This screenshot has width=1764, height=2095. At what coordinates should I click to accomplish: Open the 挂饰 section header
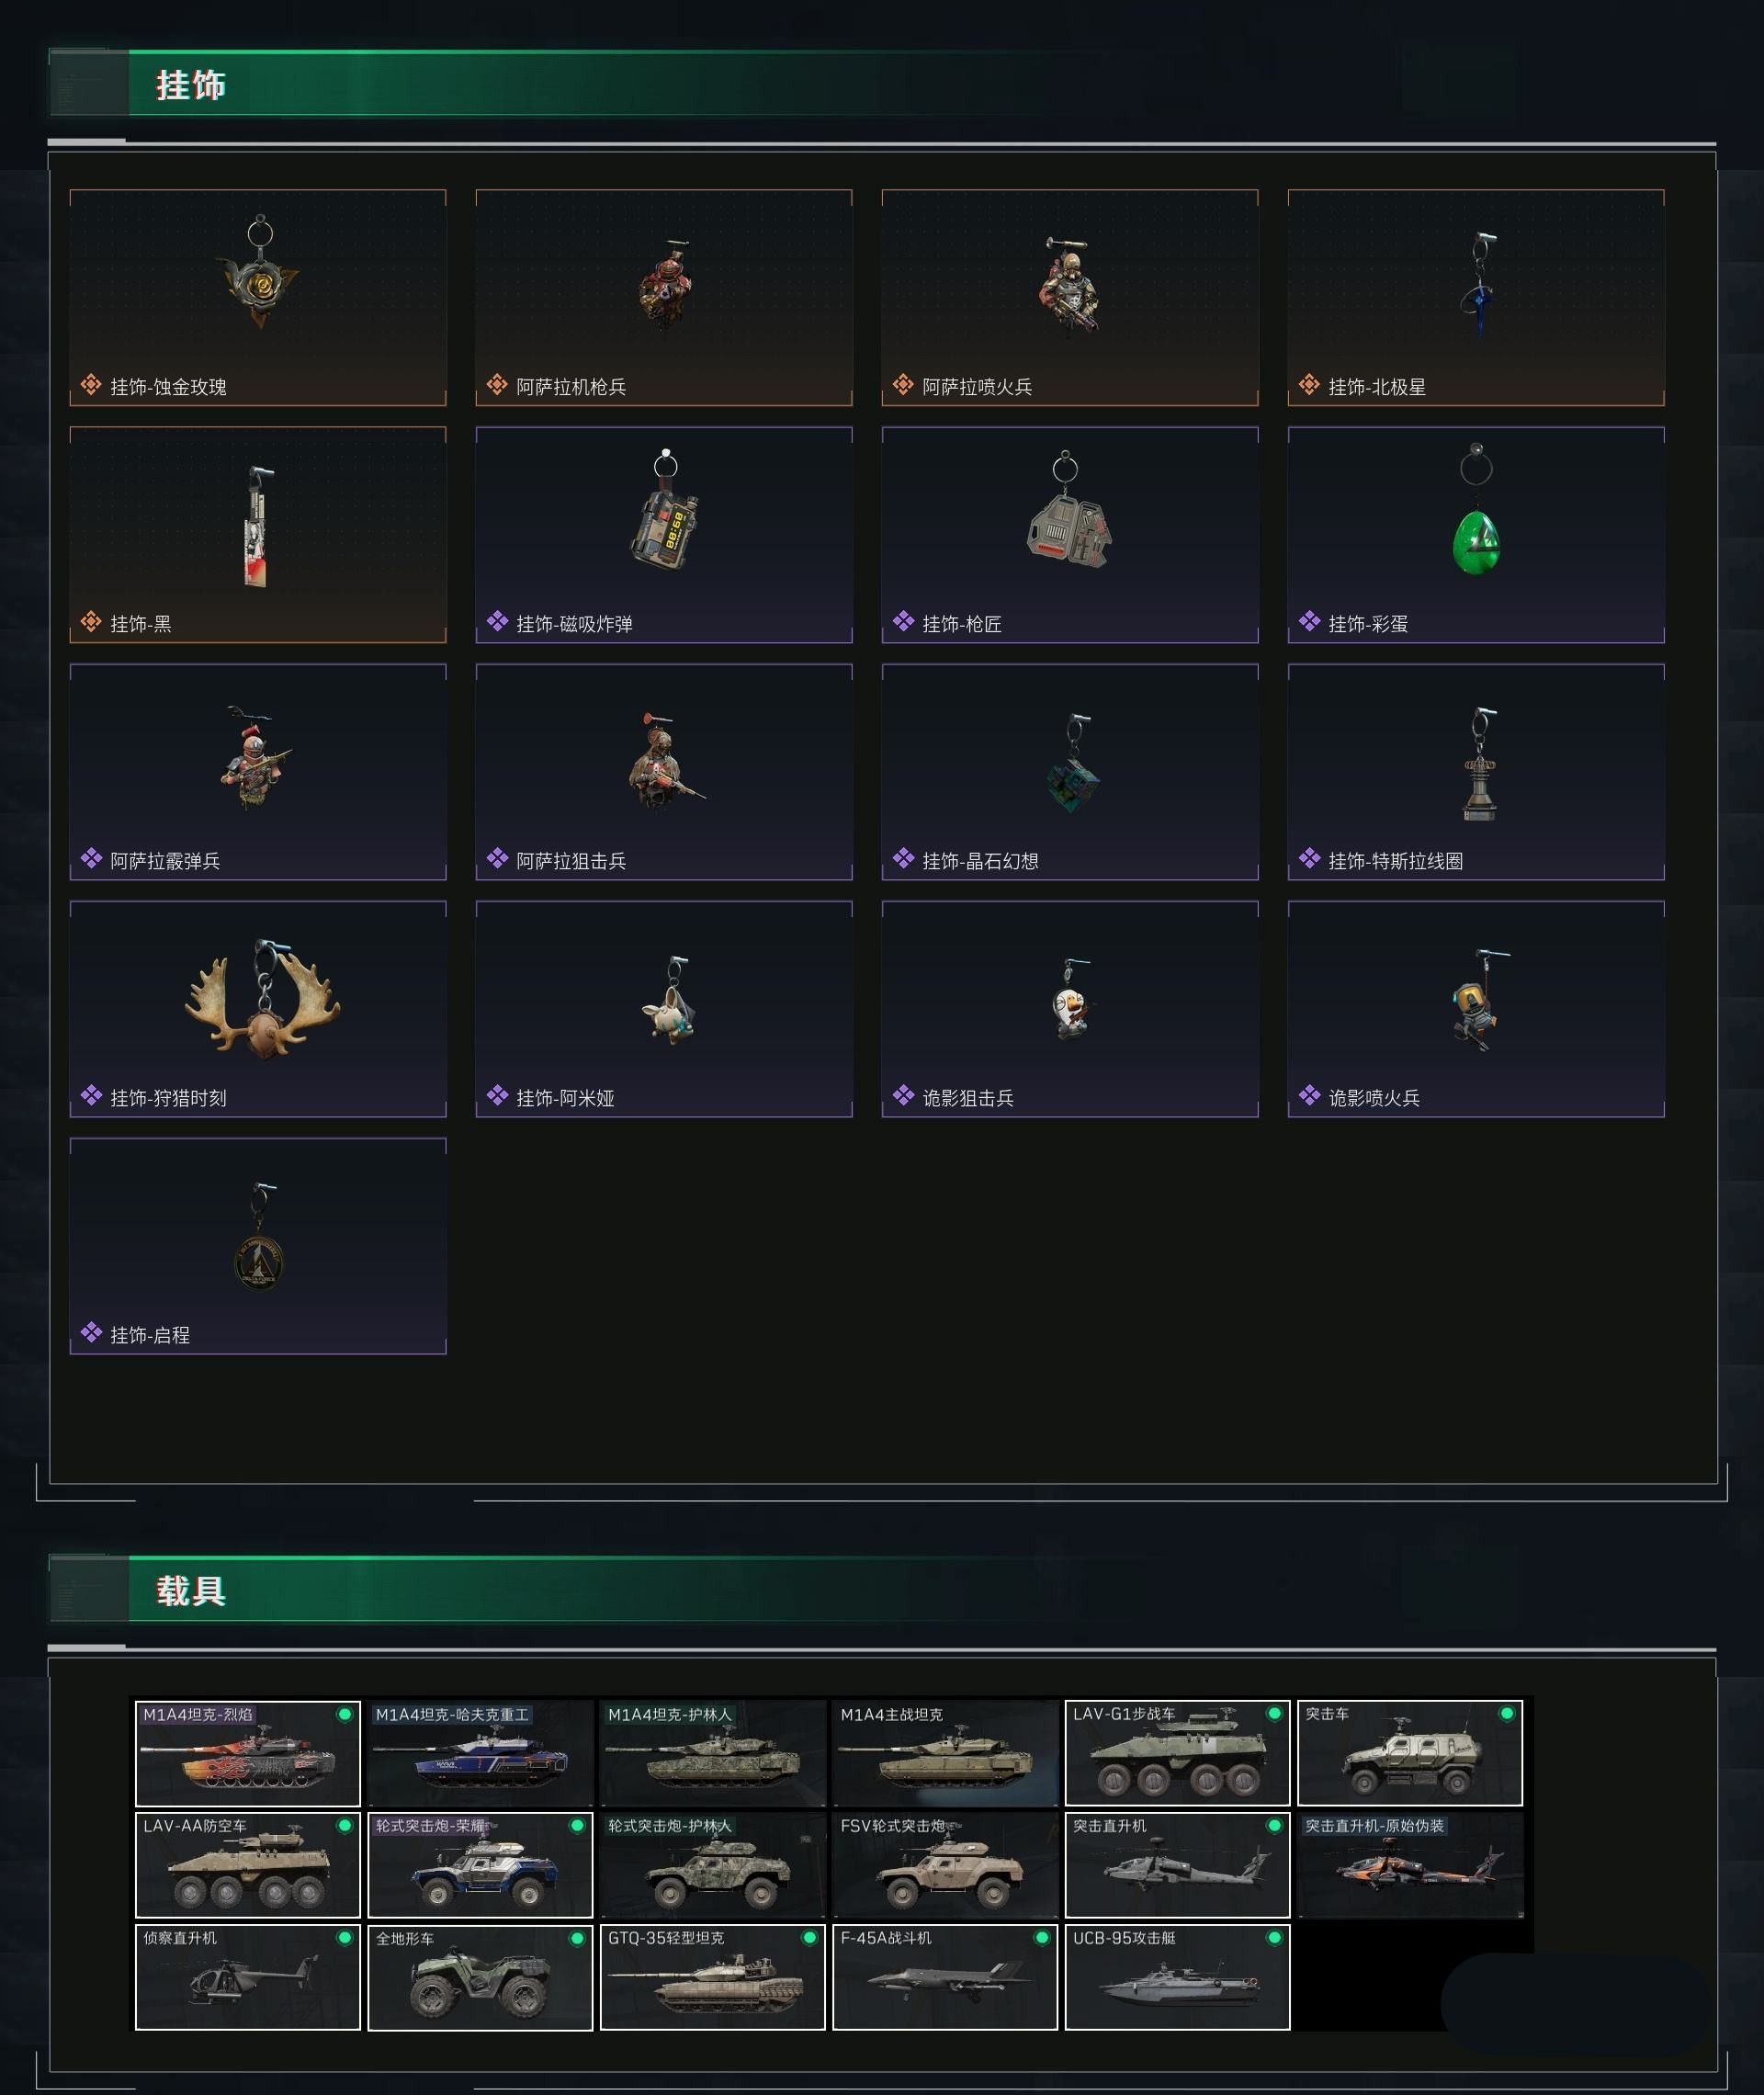pyautogui.click(x=190, y=85)
